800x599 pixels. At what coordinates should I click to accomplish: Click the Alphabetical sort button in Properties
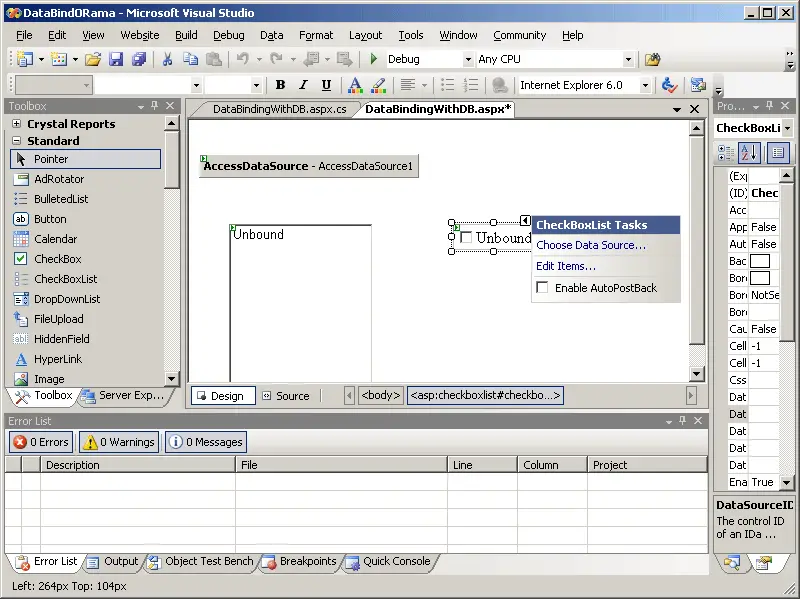750,153
